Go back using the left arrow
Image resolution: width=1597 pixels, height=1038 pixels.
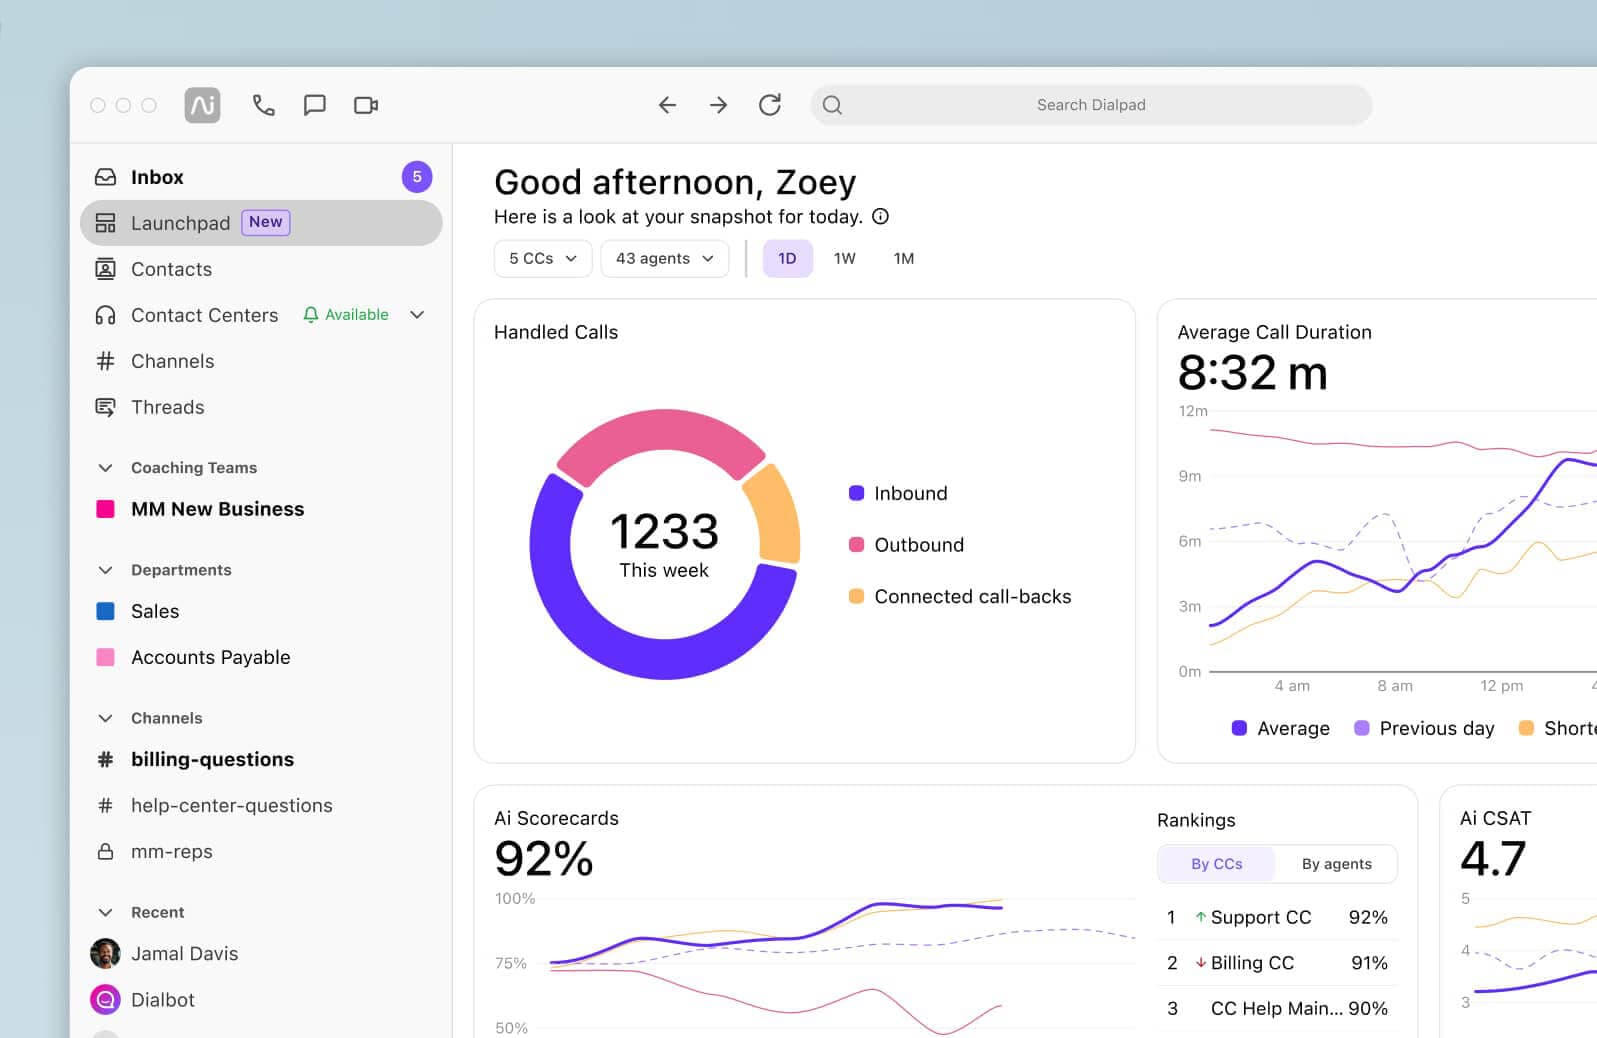tap(667, 105)
